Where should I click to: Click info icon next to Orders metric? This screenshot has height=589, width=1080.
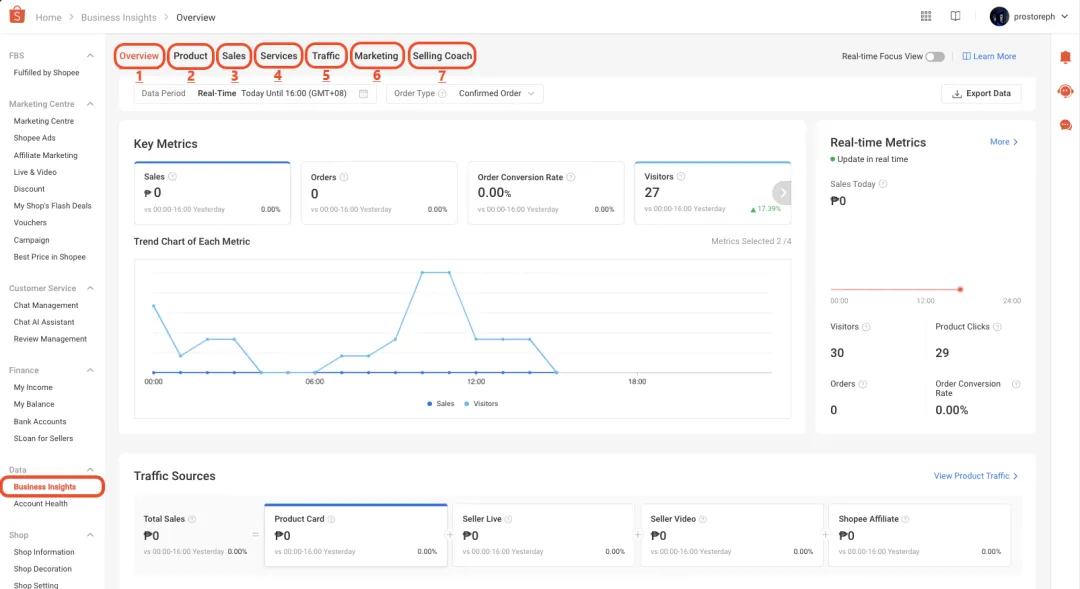pyautogui.click(x=344, y=177)
